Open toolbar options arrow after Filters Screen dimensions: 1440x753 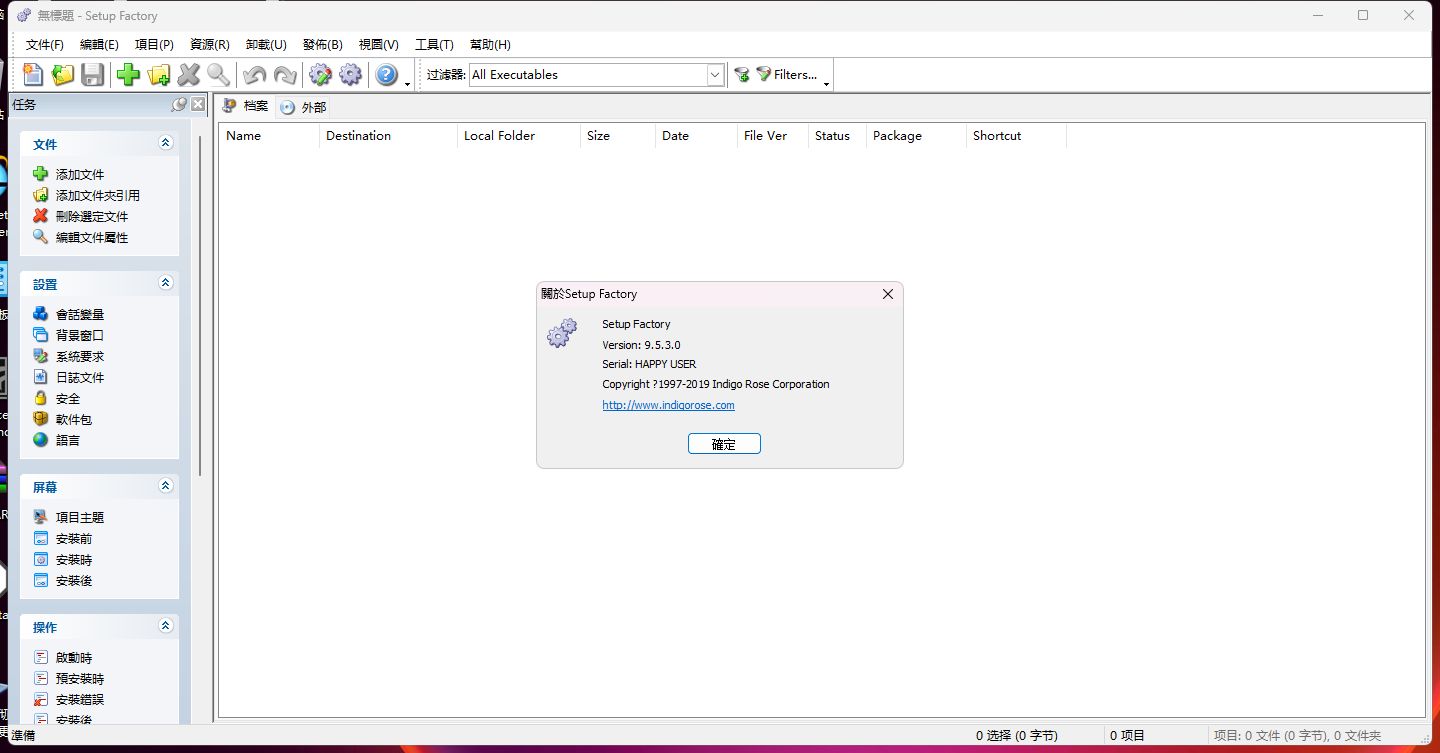coord(826,84)
